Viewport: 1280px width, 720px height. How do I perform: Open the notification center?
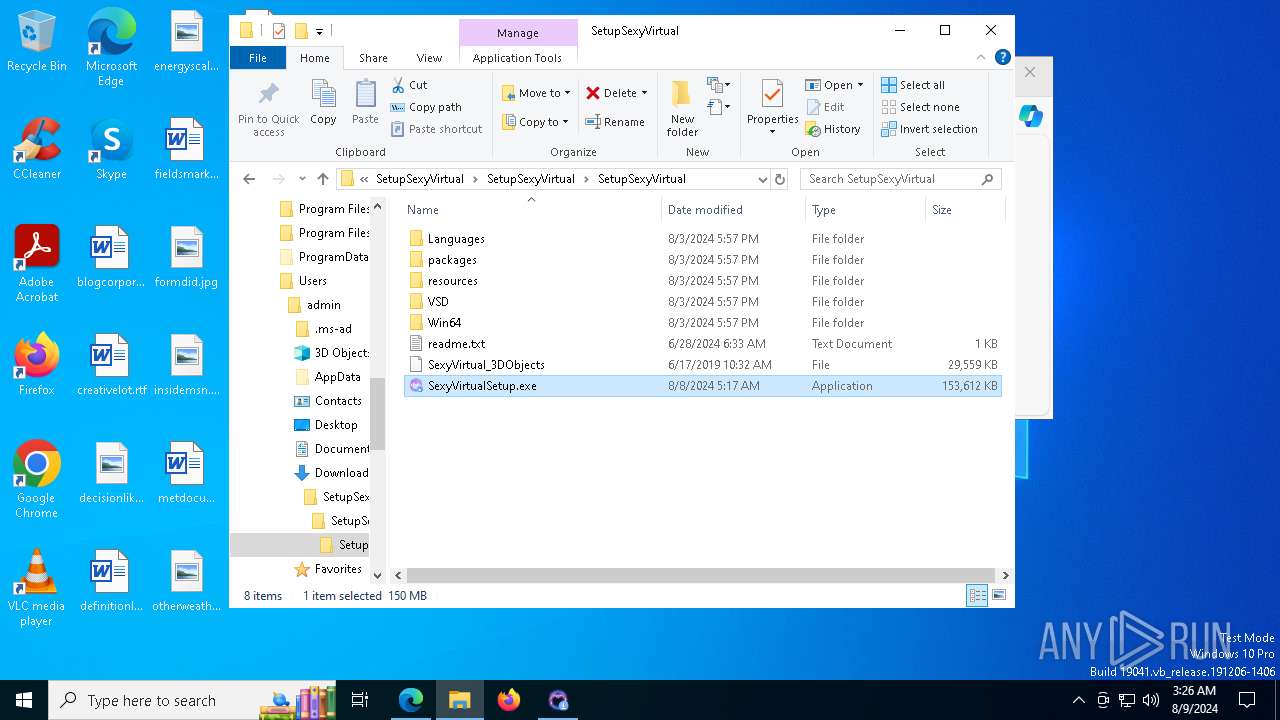(1247, 700)
